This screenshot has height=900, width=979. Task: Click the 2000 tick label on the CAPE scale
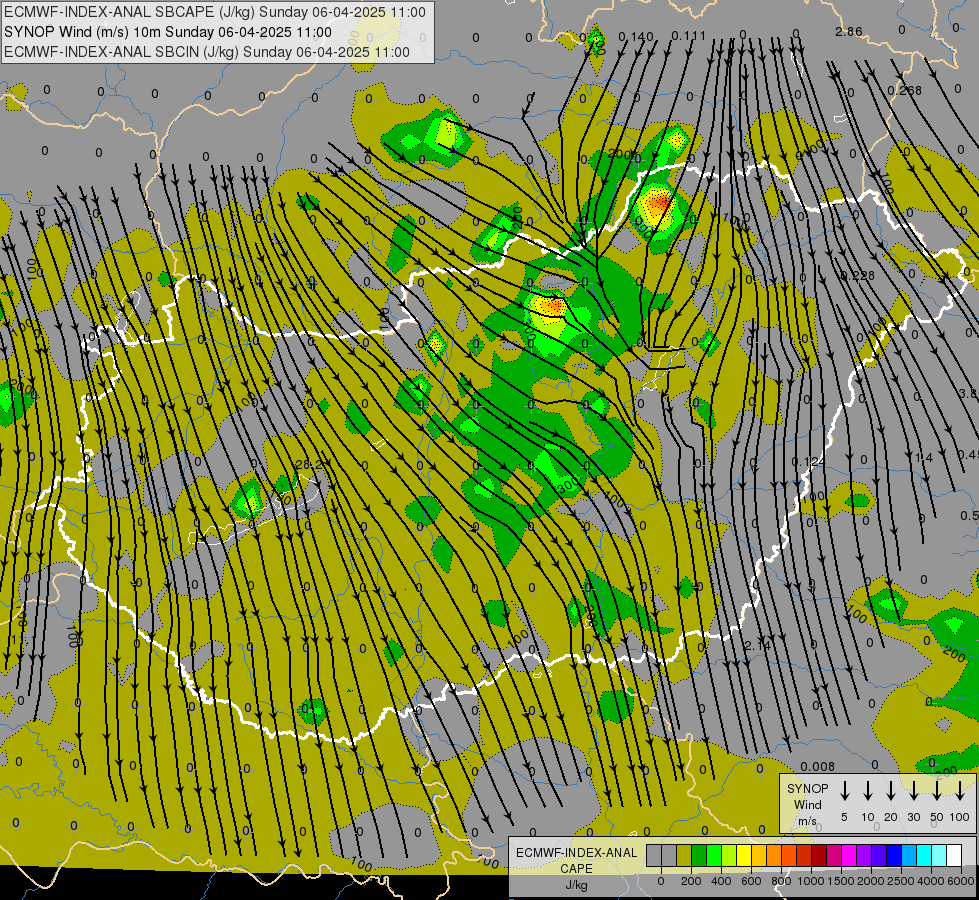(x=871, y=881)
